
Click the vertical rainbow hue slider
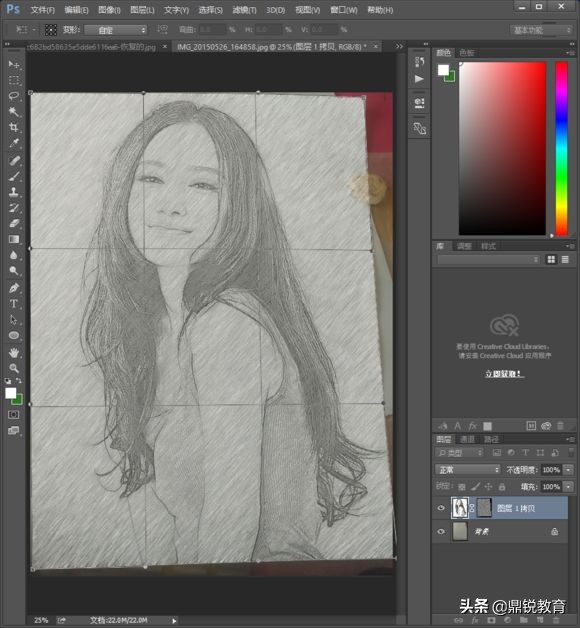562,148
